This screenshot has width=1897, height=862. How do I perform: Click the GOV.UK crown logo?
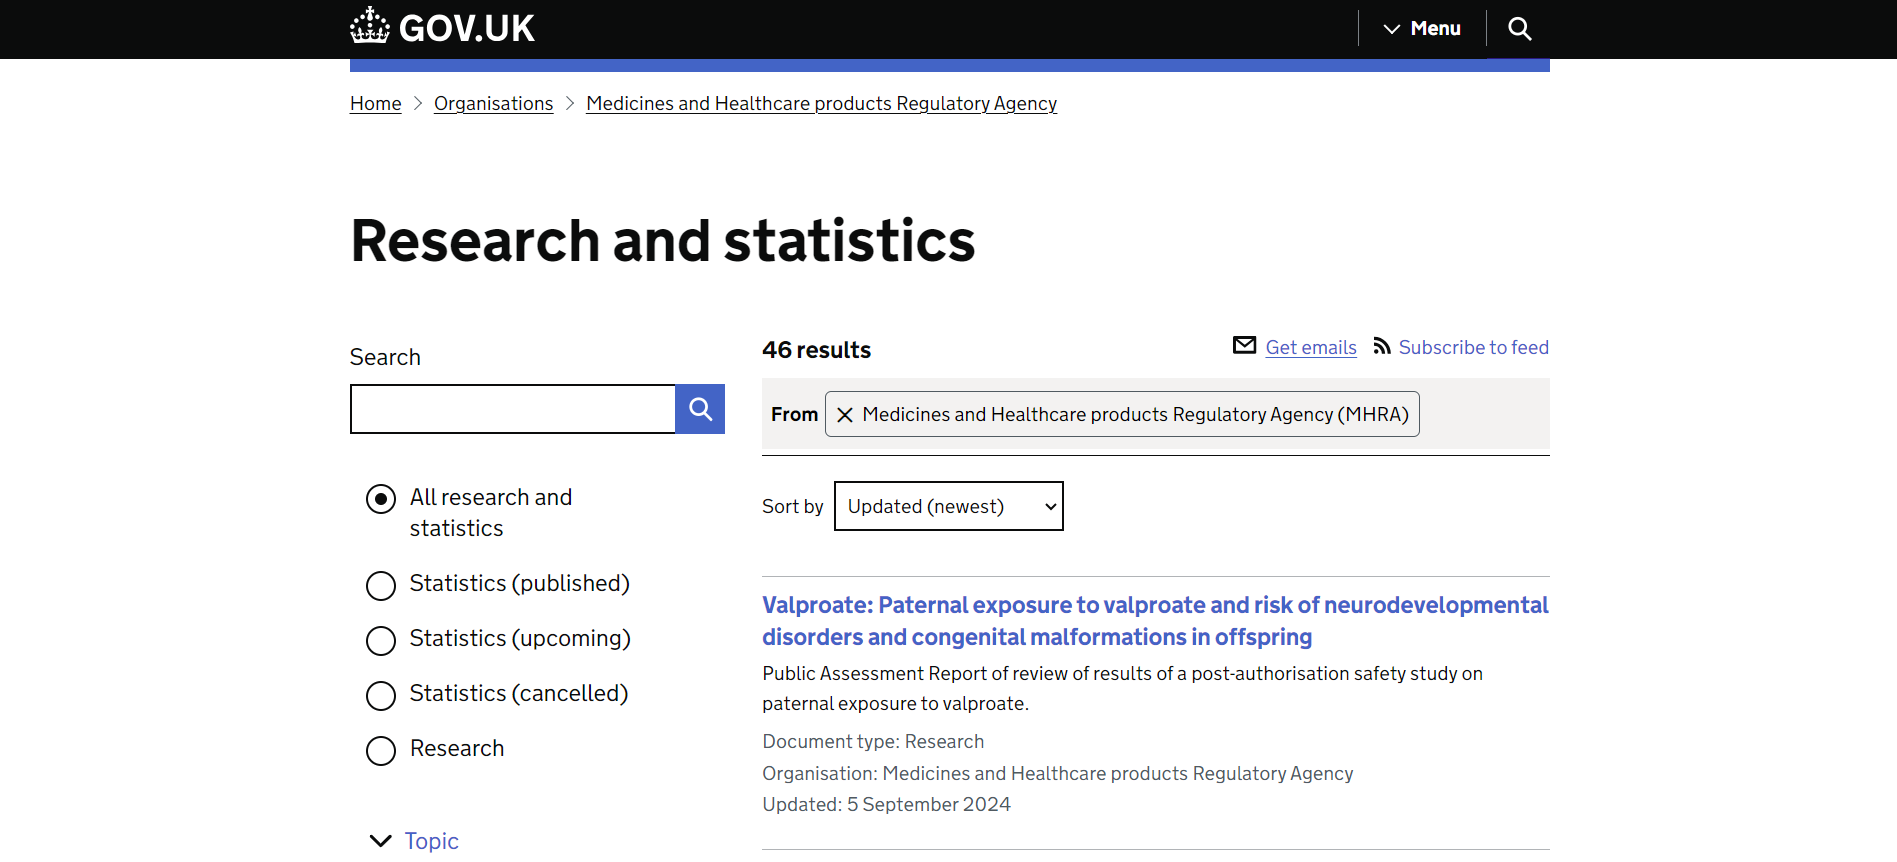[x=370, y=27]
